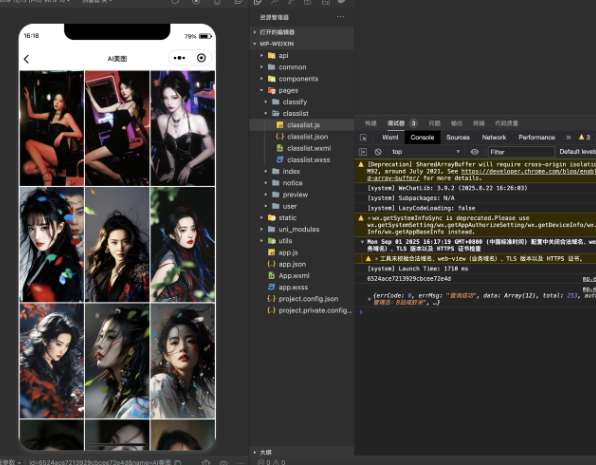Open the developer.chrome.com deprecation link
The height and width of the screenshot is (465, 596).
click(528, 171)
